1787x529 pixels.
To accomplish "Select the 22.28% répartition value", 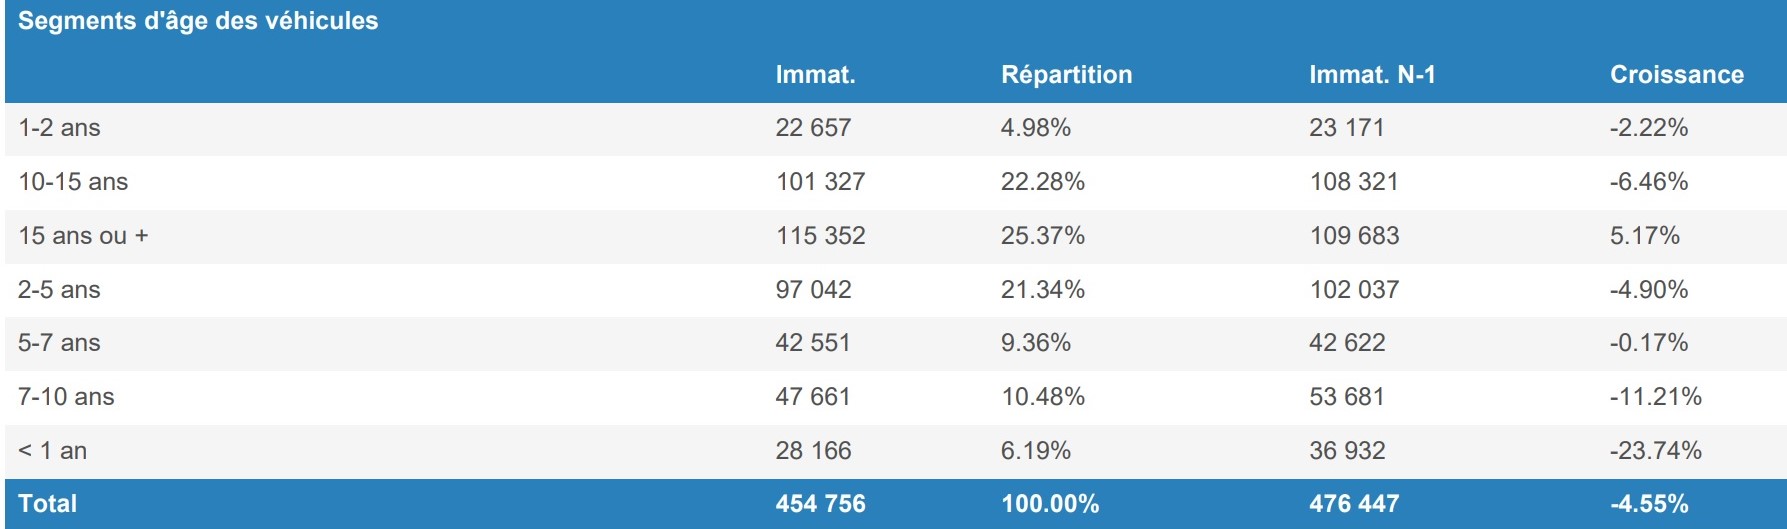I will (x=1042, y=182).
